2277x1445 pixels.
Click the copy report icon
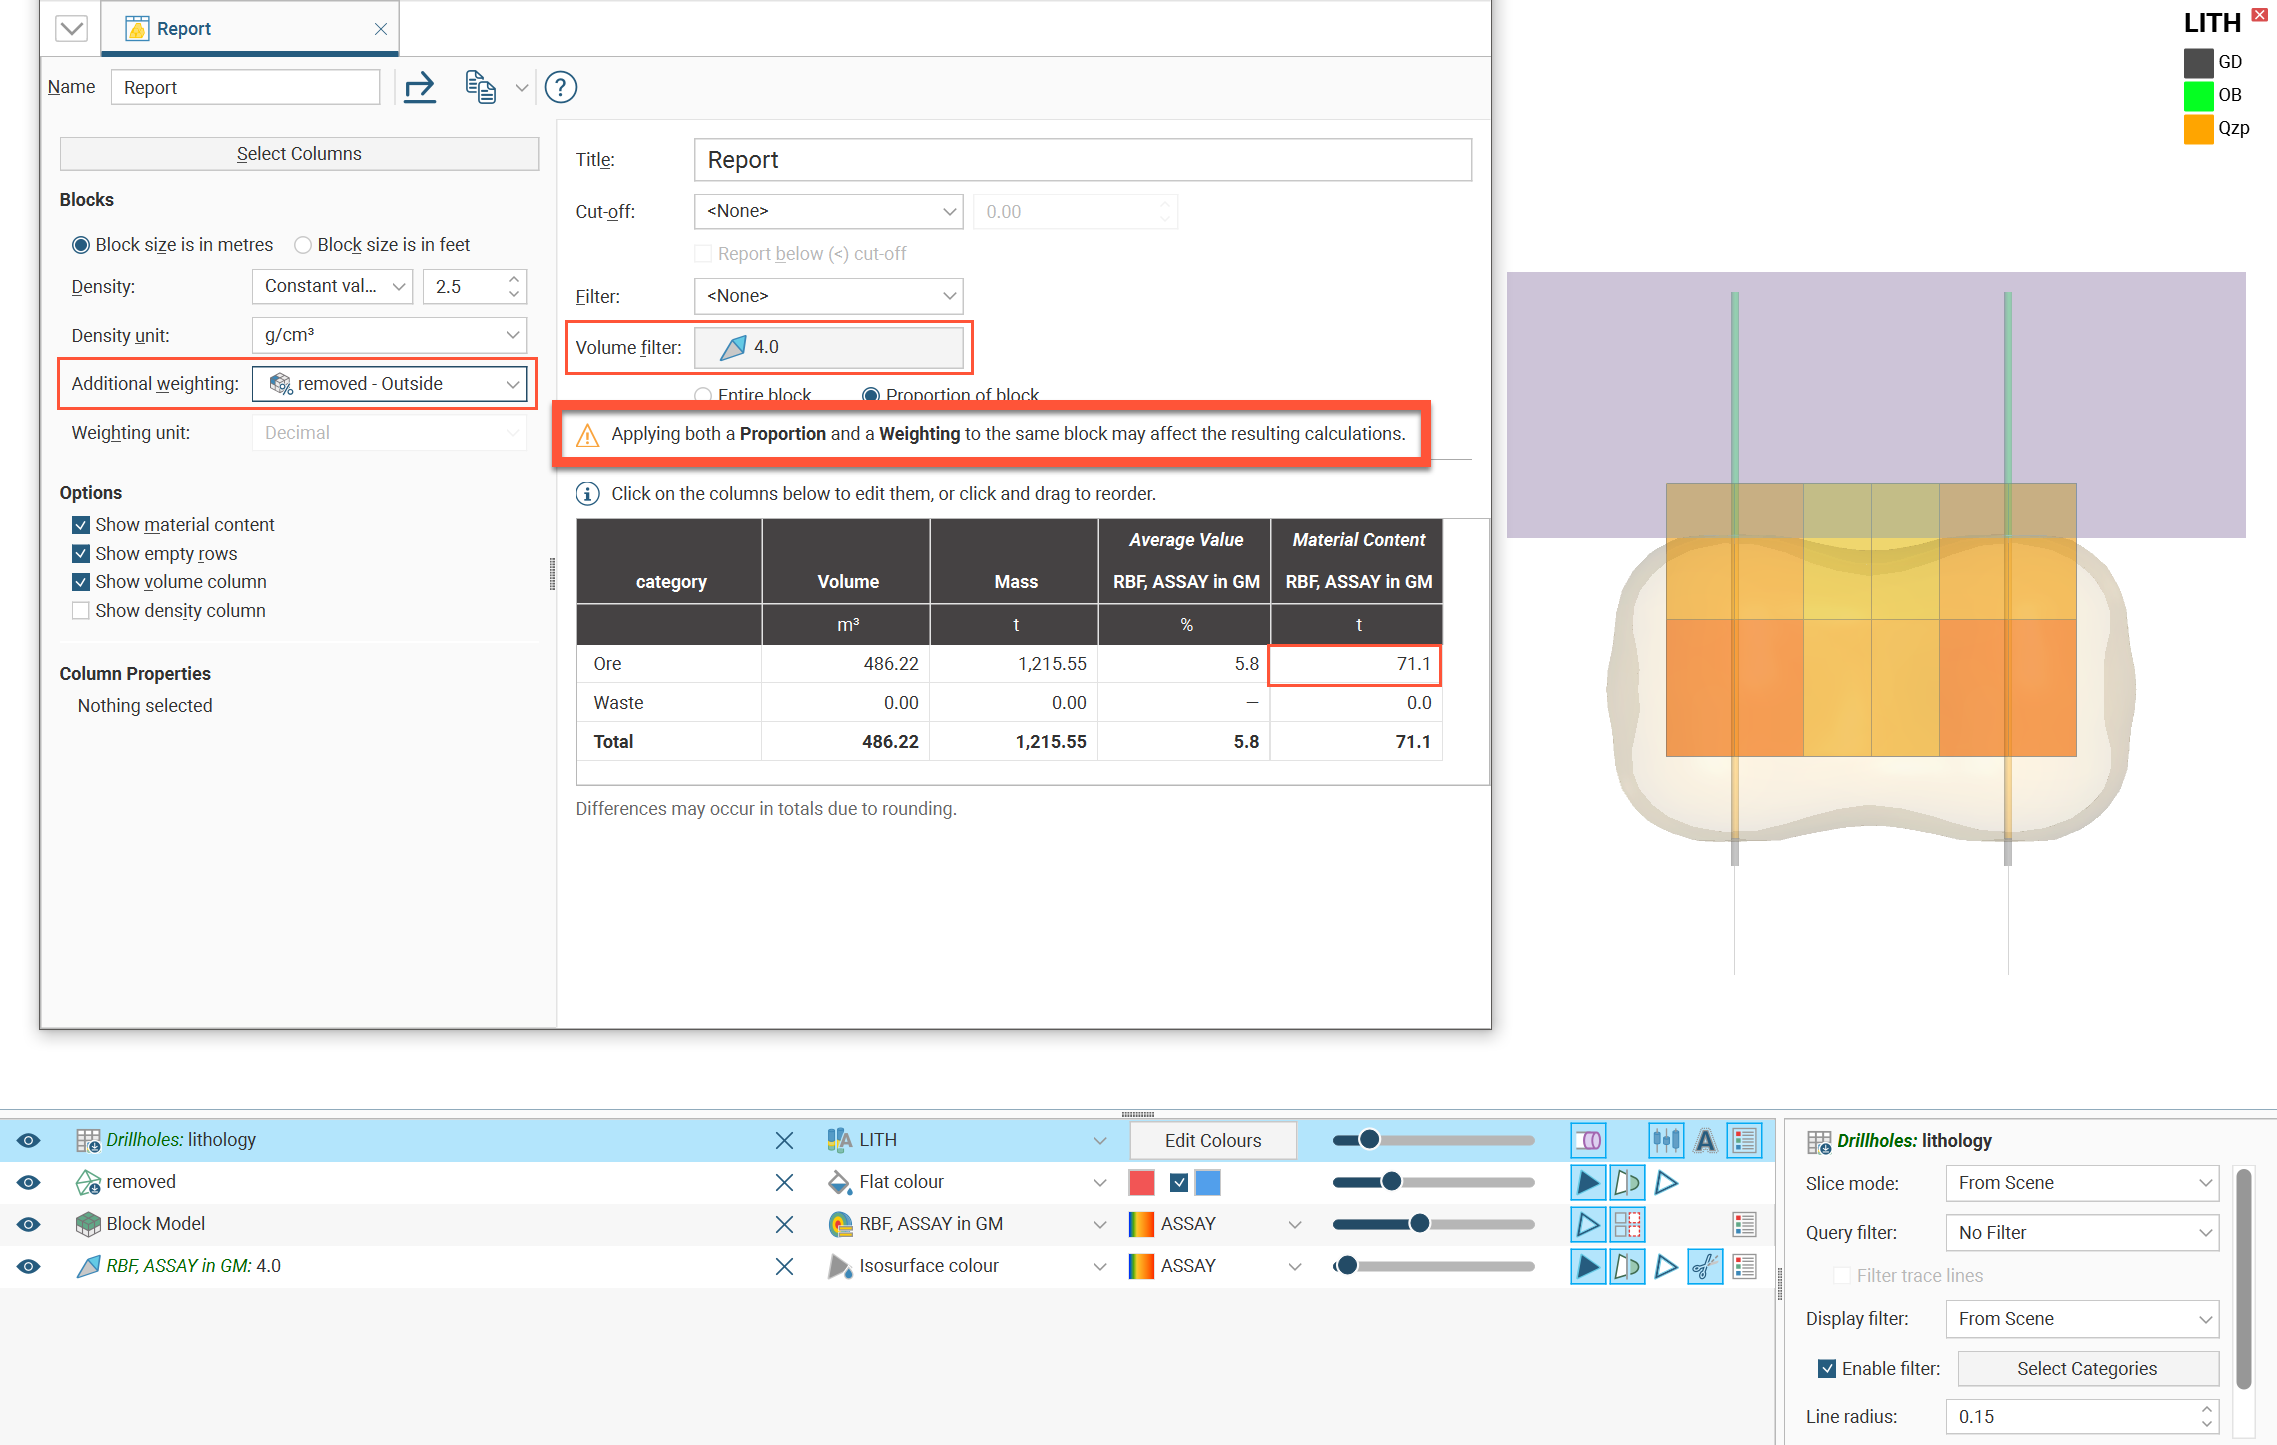pyautogui.click(x=481, y=87)
